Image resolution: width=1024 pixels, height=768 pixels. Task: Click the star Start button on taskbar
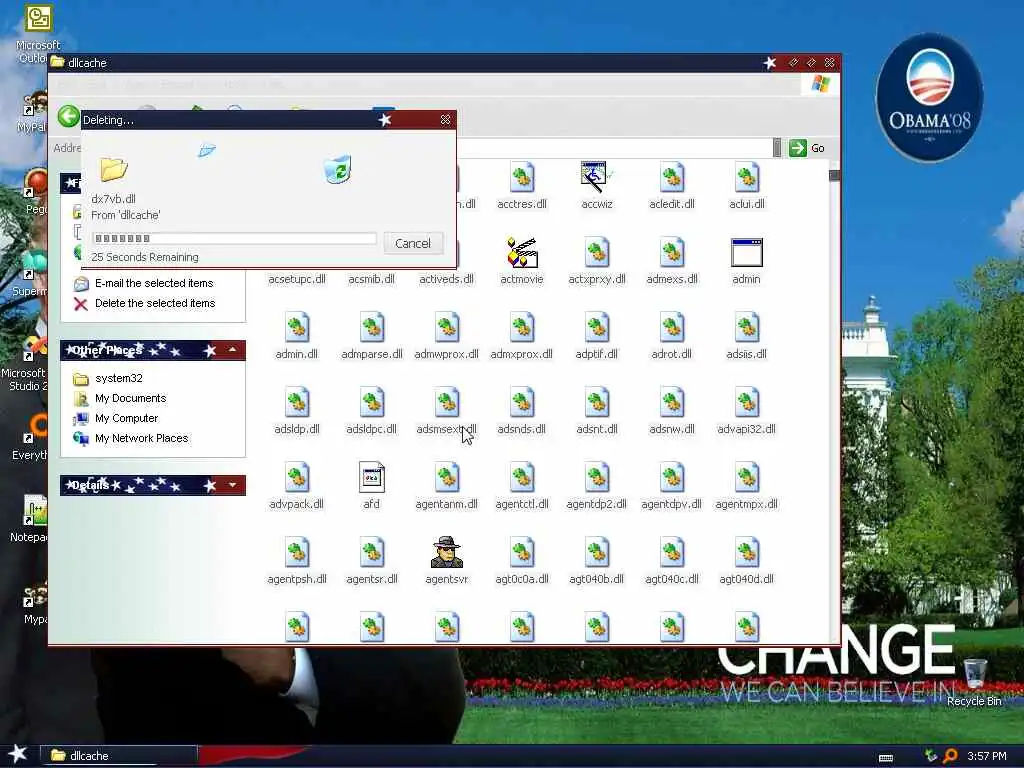(x=17, y=754)
